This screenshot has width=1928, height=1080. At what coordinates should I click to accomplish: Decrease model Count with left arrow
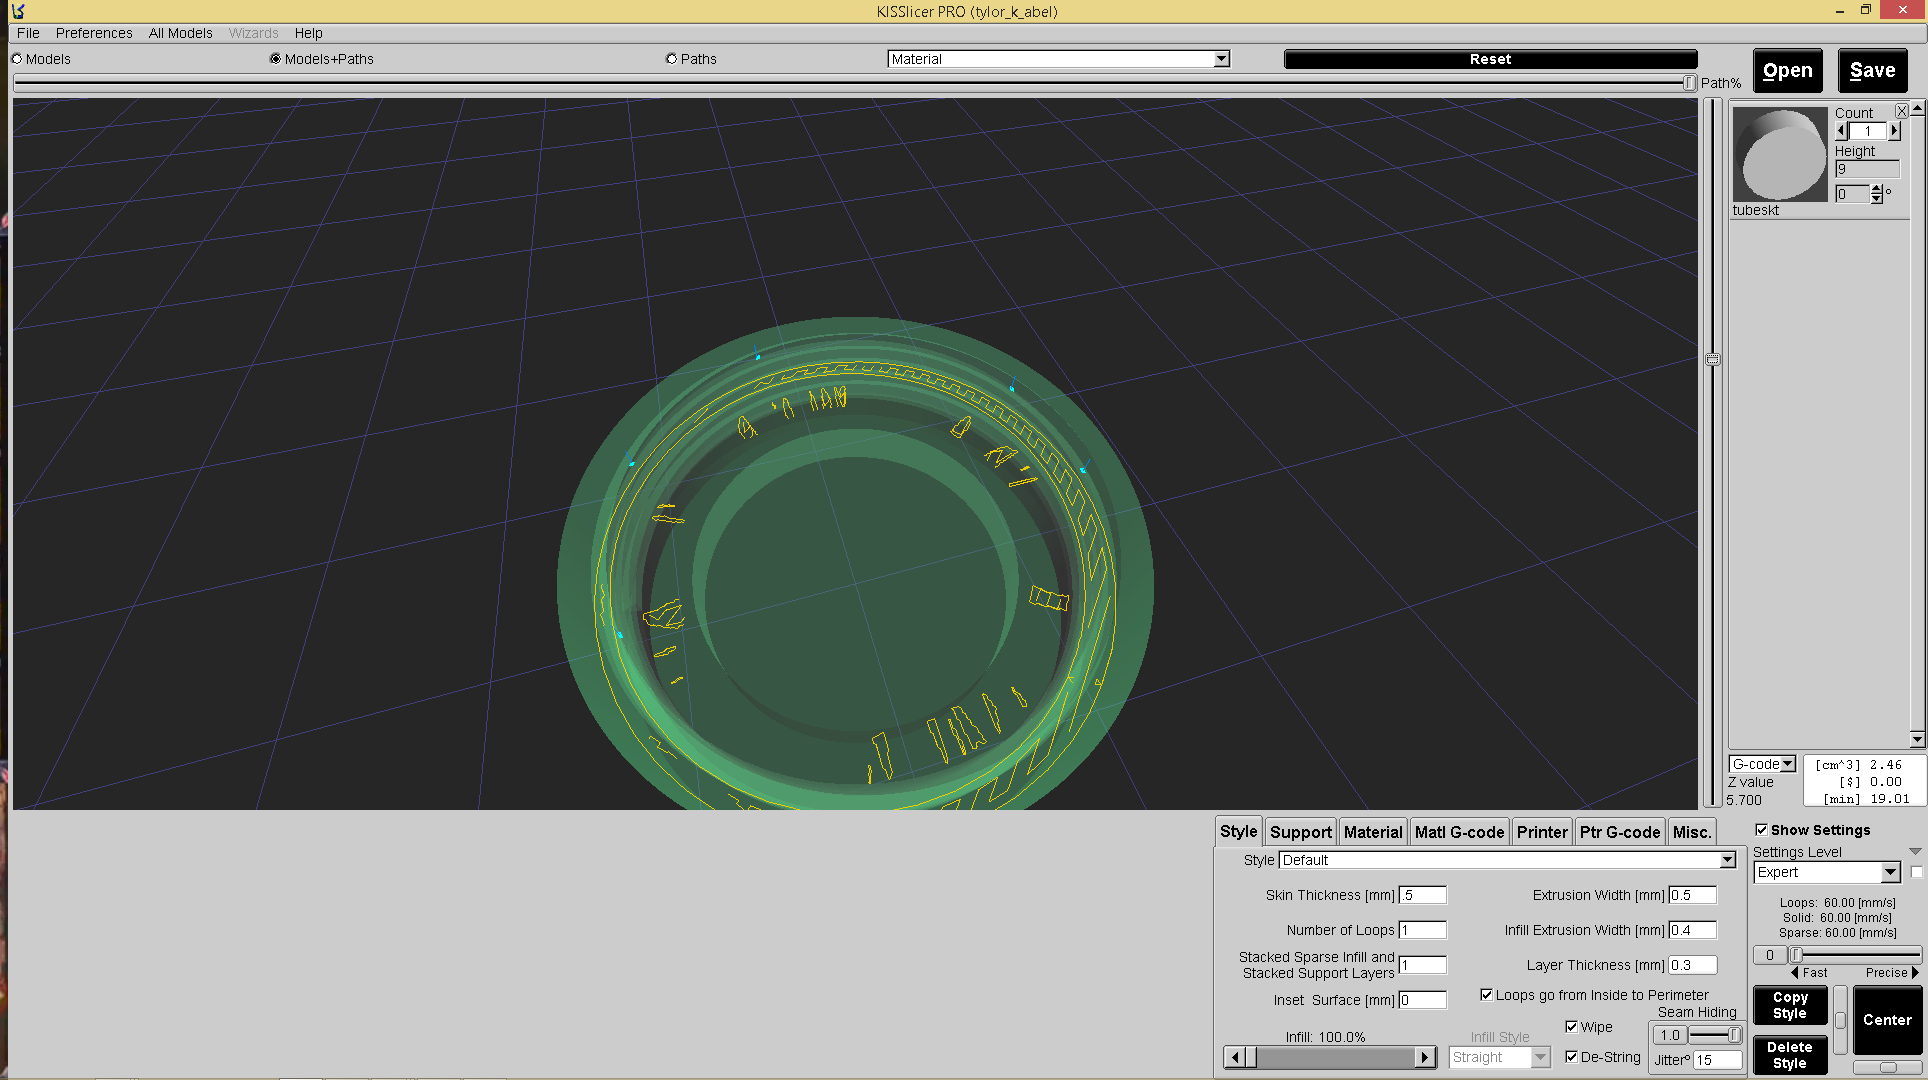click(x=1842, y=131)
